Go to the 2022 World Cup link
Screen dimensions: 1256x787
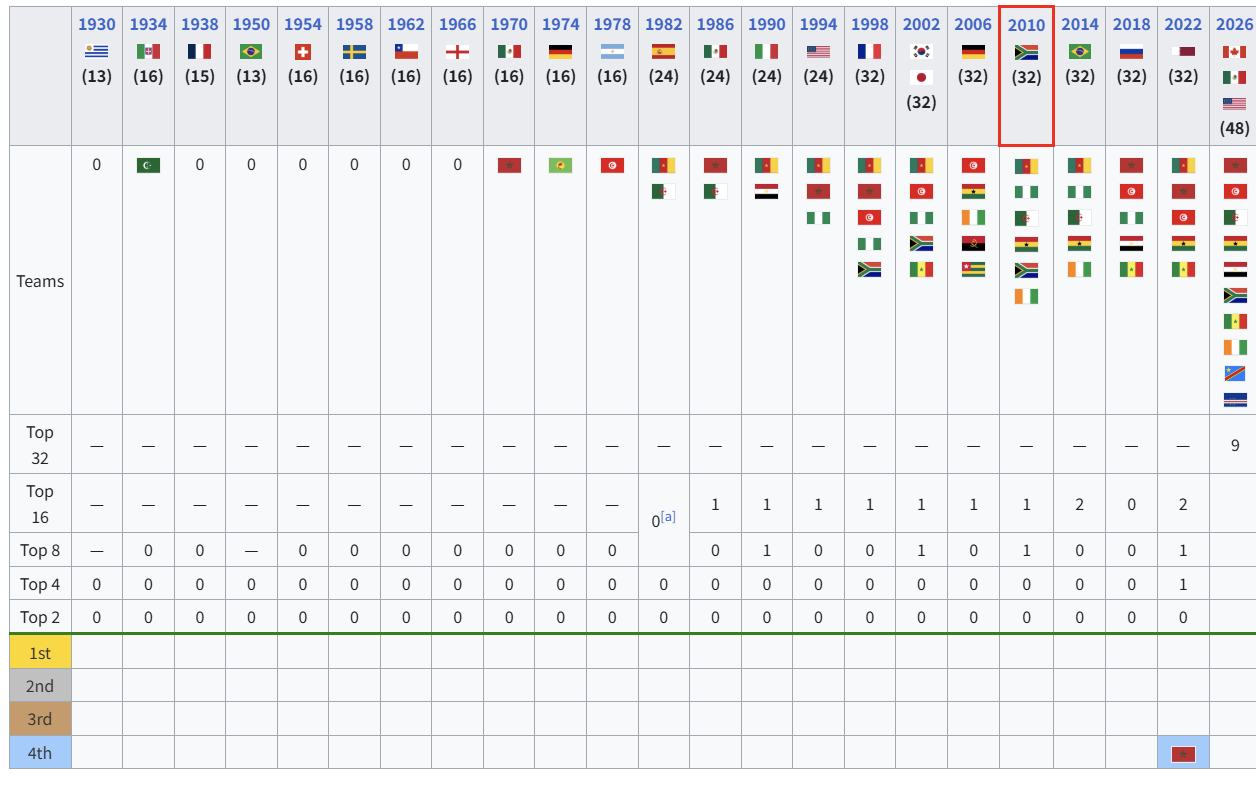(1183, 24)
